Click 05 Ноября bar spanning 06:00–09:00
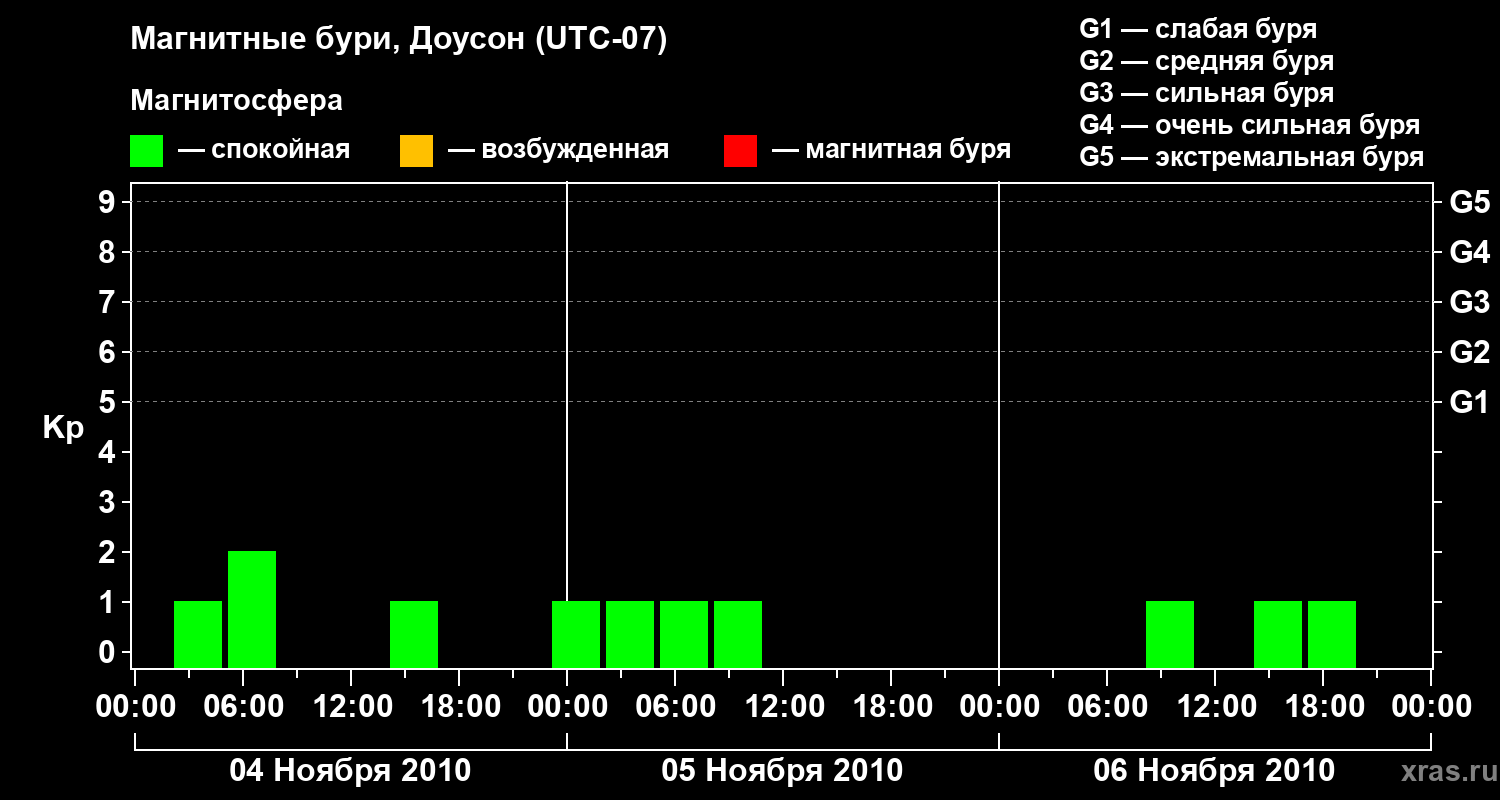Viewport: 1500px width, 800px height. click(684, 634)
